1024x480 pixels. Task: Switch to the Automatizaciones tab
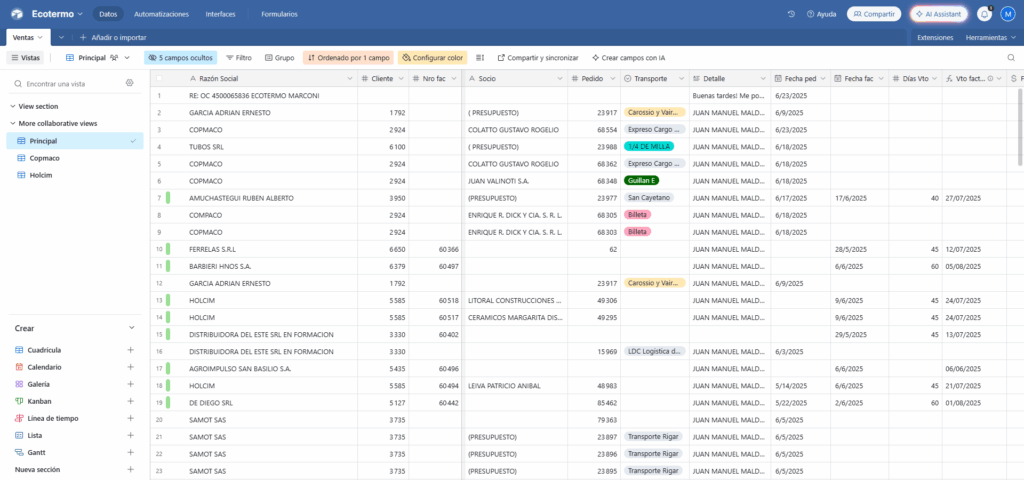(161, 14)
